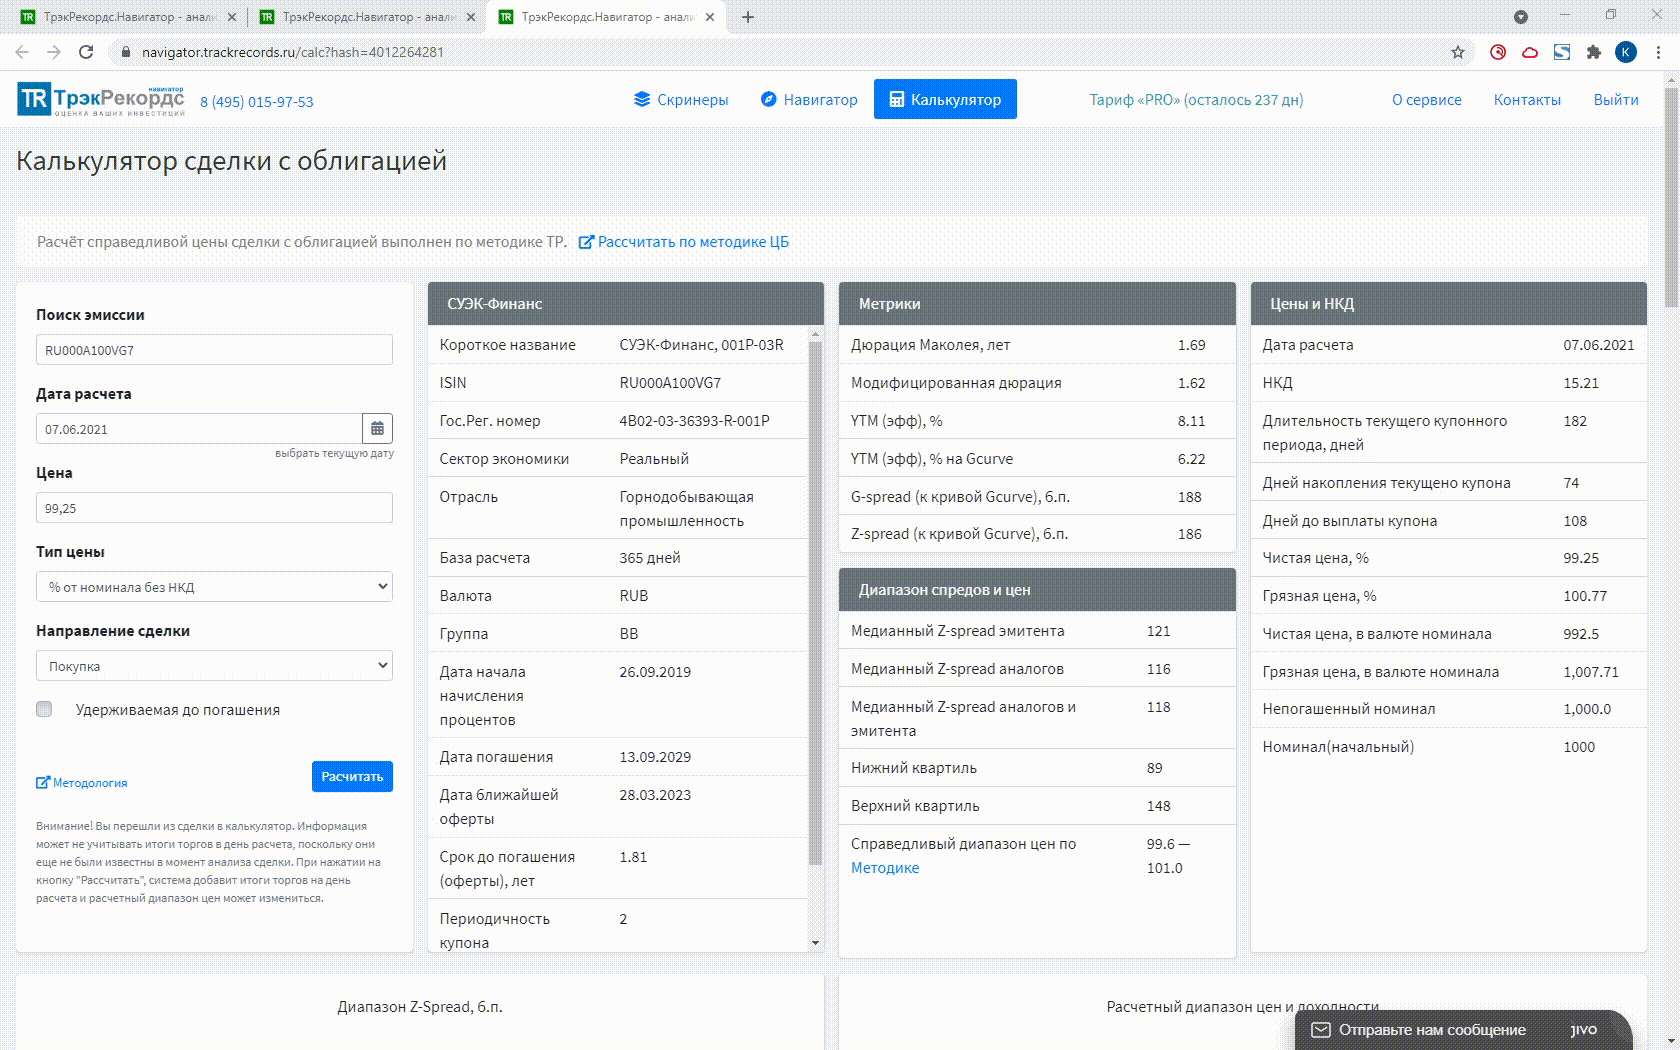The image size is (1680, 1050).
Task: Open a new browser tab
Action: tap(748, 17)
